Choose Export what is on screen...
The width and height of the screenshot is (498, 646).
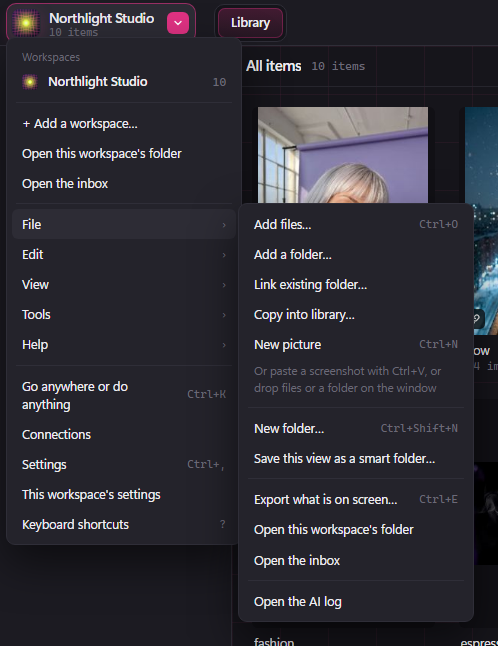(356, 500)
